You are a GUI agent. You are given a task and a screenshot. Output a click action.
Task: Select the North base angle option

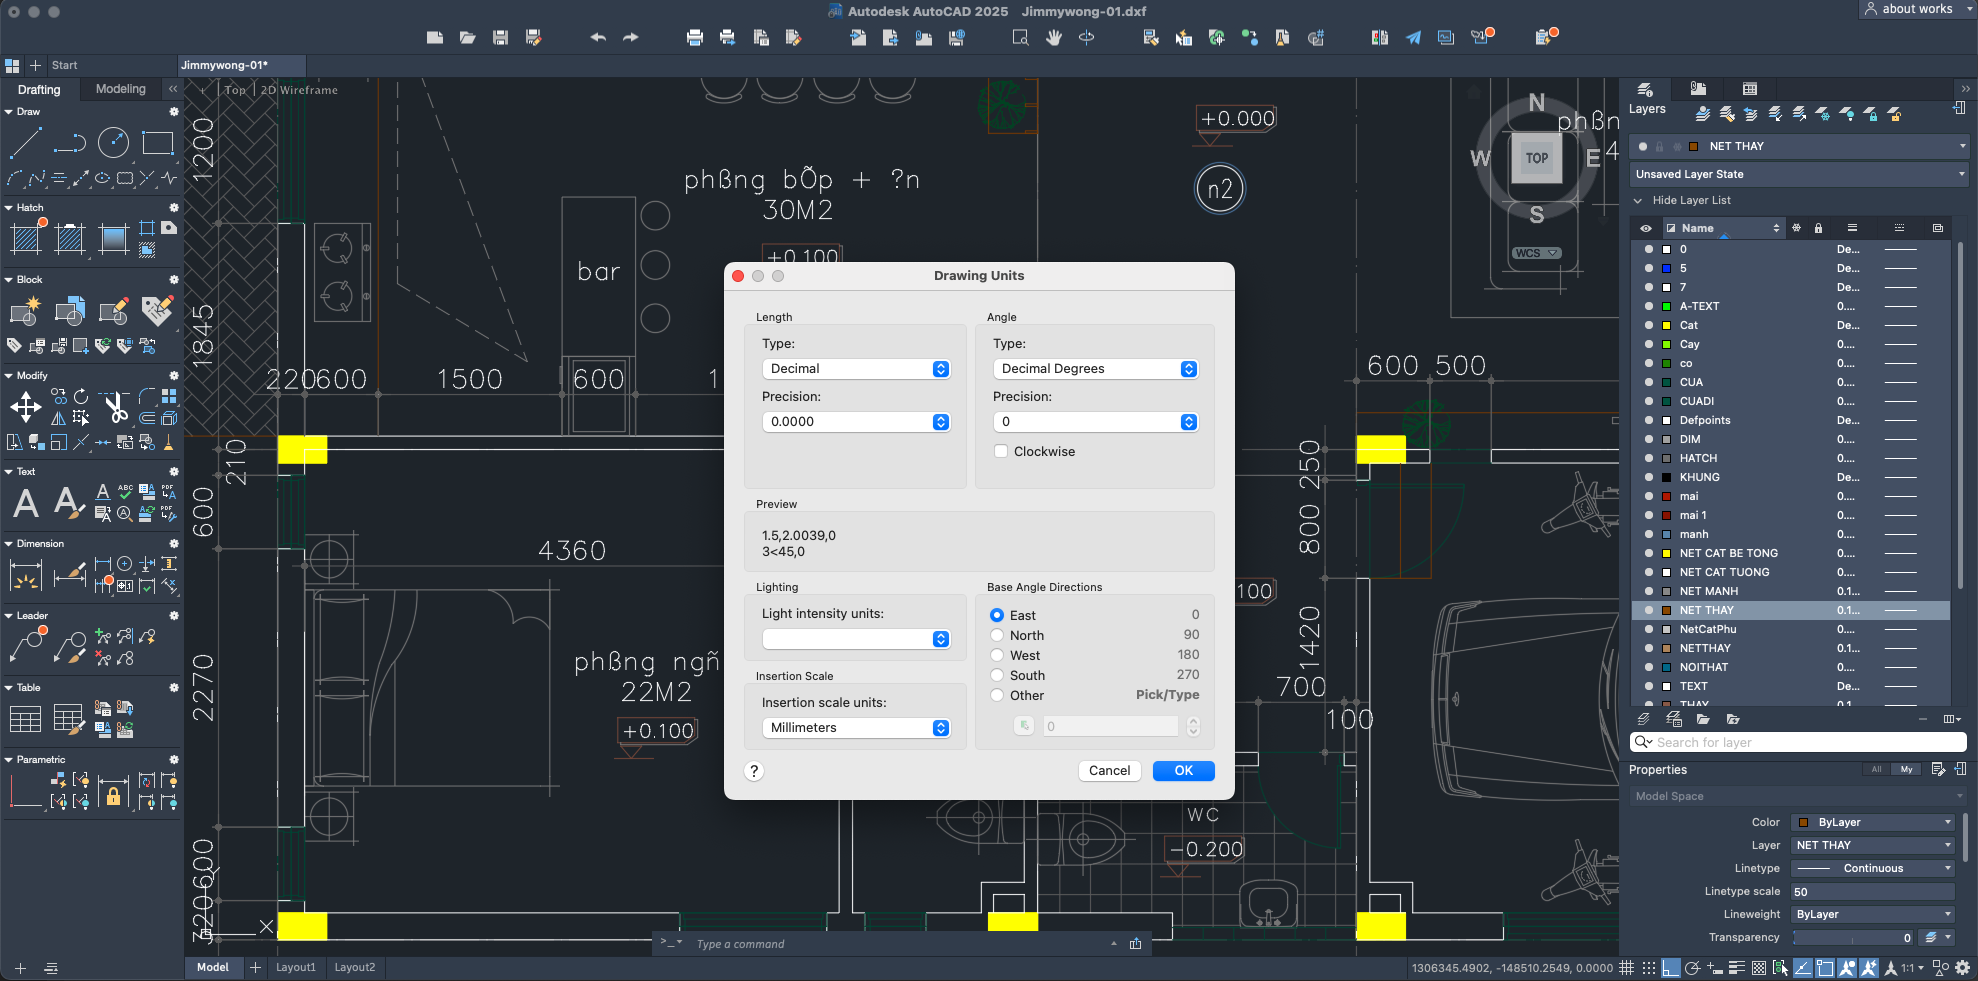pyautogui.click(x=997, y=635)
